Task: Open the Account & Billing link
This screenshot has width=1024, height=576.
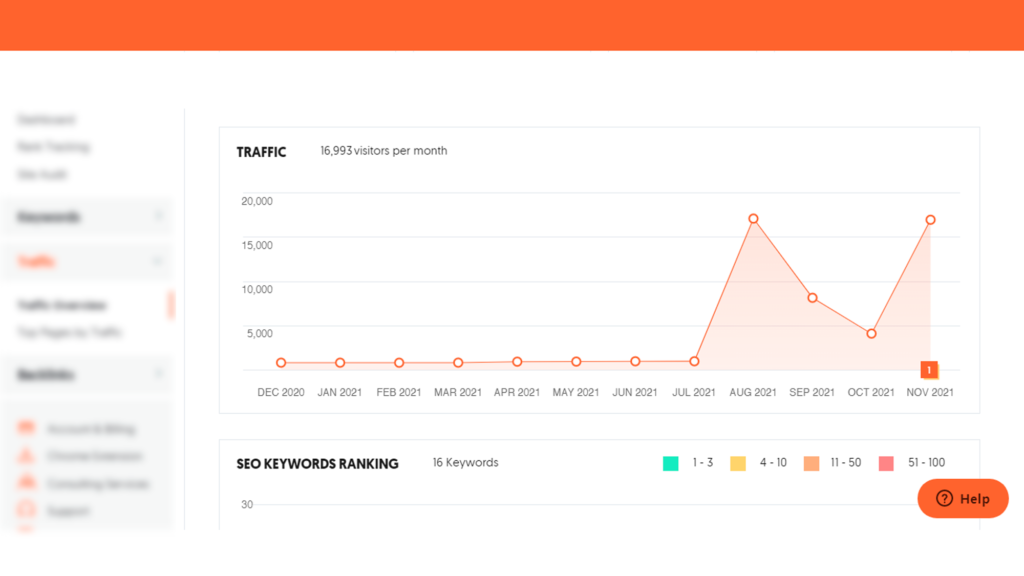Action: pos(91,429)
